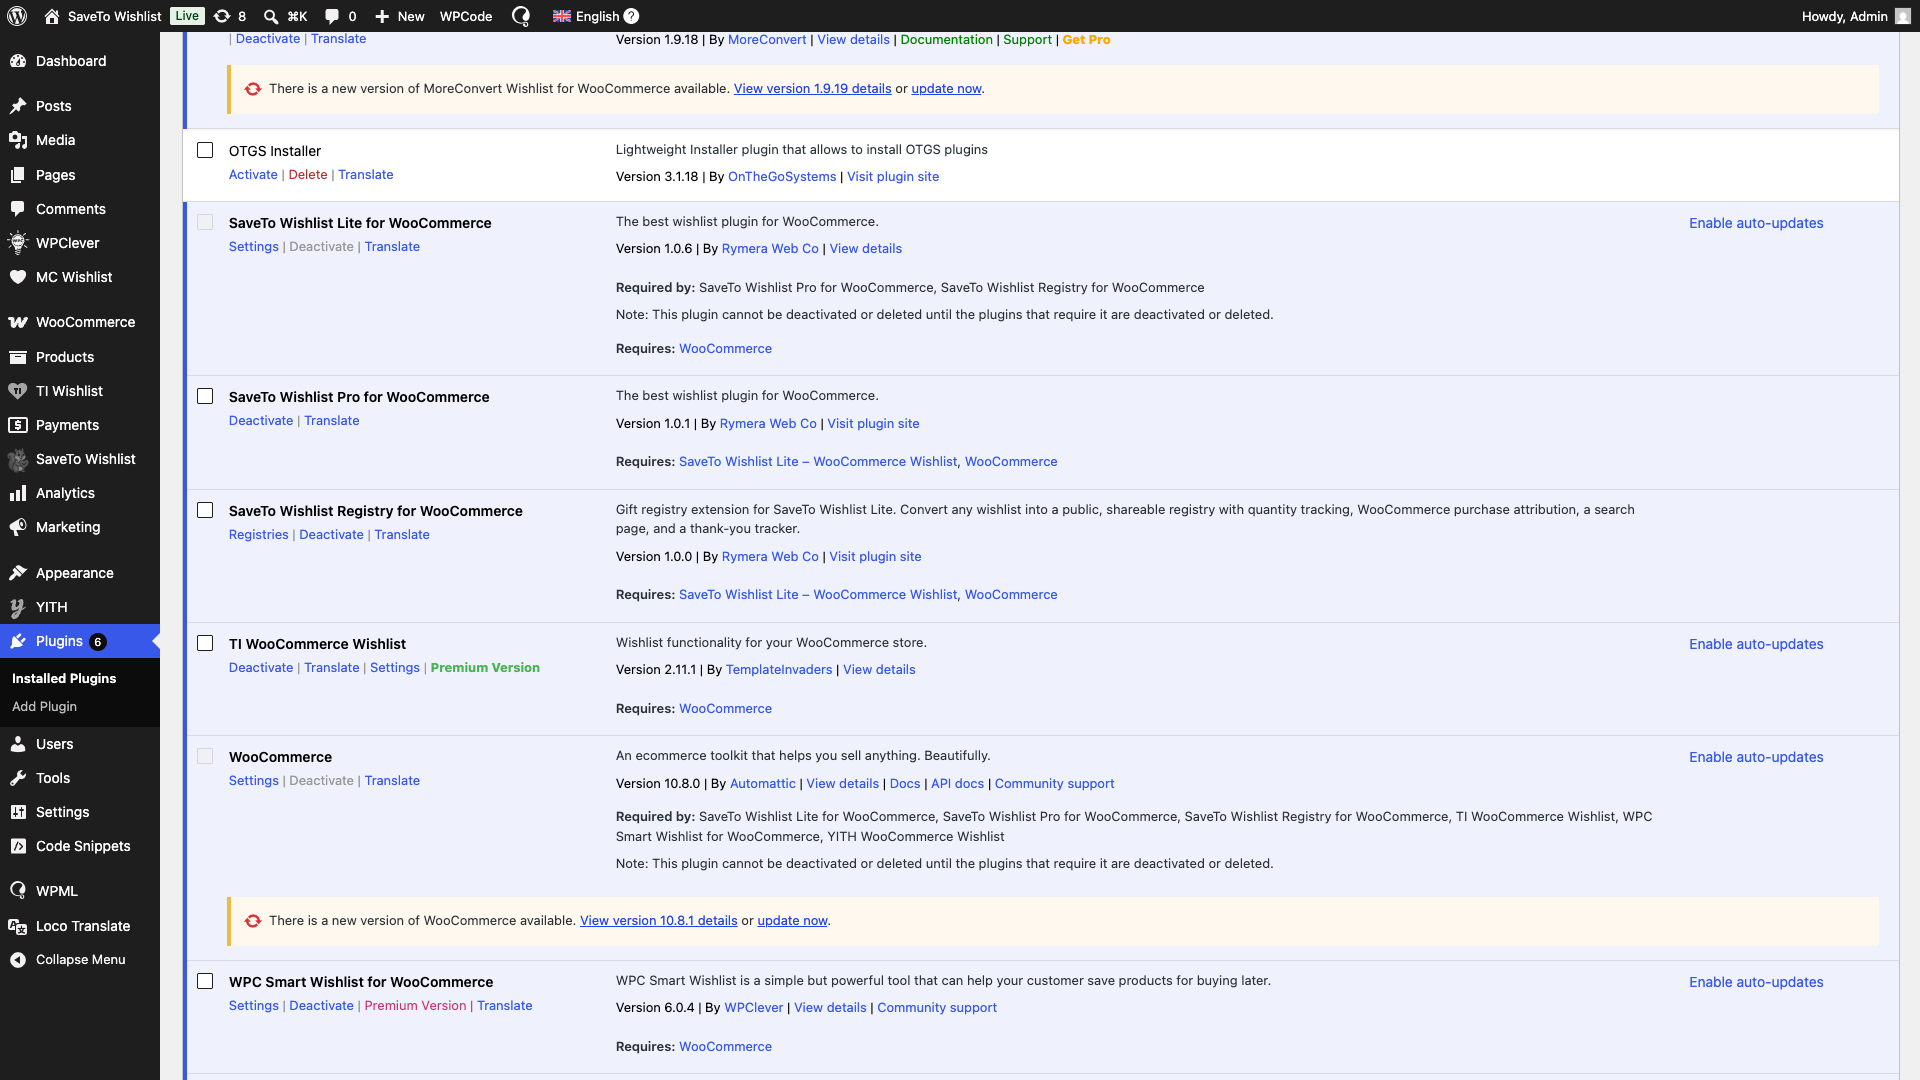
Task: View version 10.8.1 details for WooCommerce
Action: (659, 920)
